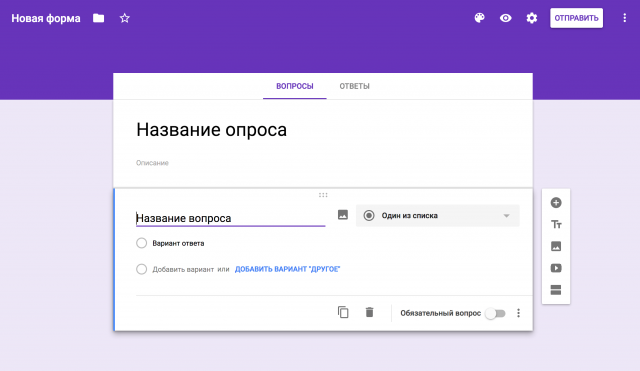Click the Описание field
Screen dimensions: 640x371
pos(152,163)
